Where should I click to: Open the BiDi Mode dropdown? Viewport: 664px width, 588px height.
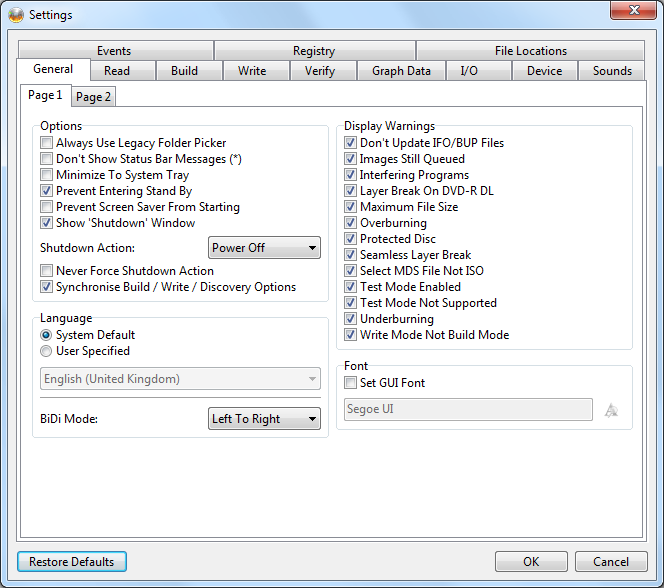264,419
